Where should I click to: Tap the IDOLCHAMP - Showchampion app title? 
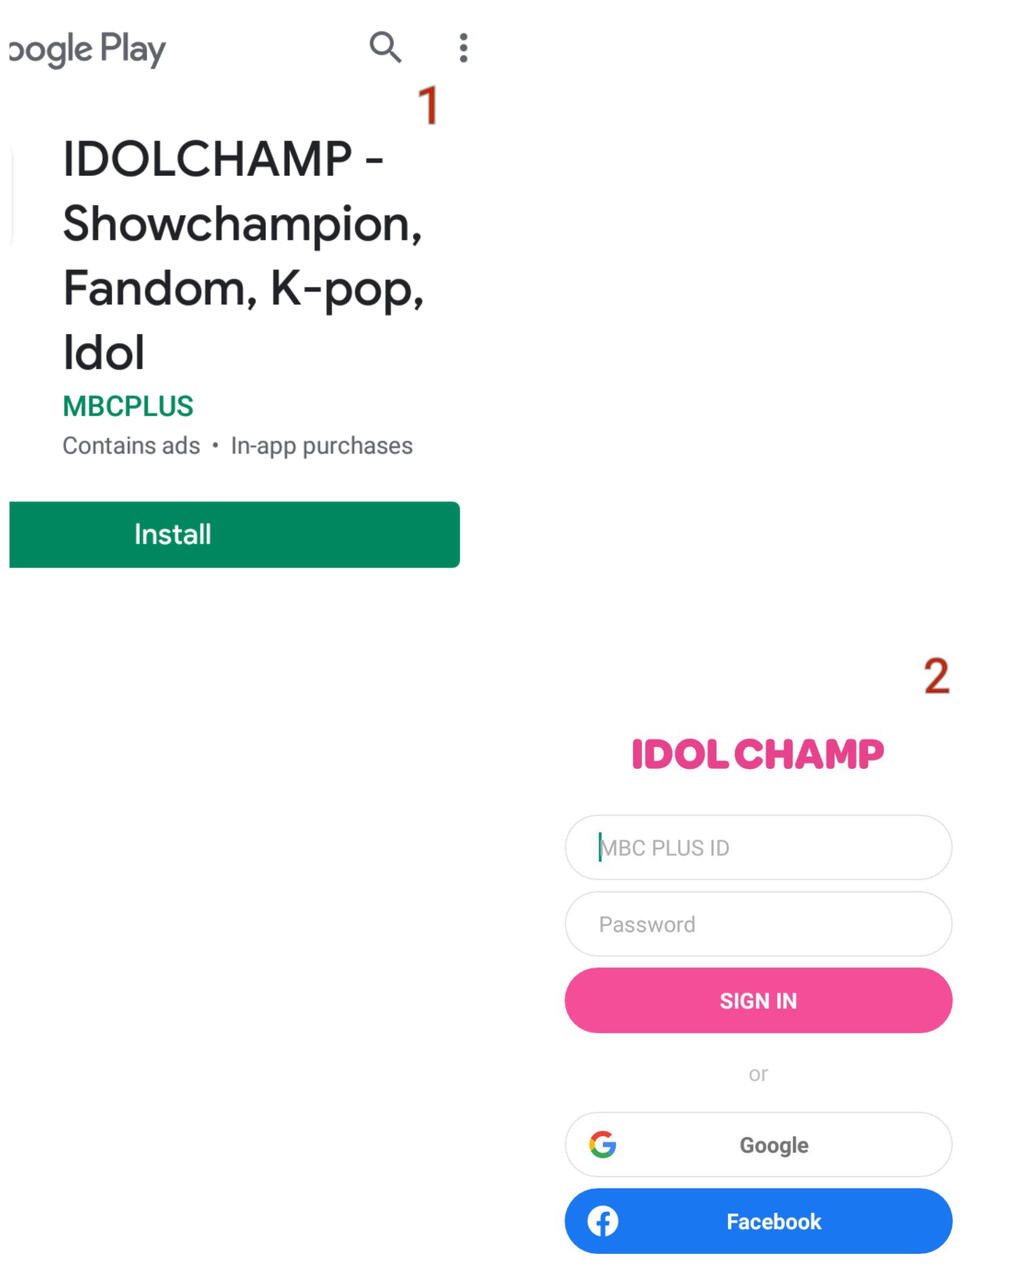(243, 255)
